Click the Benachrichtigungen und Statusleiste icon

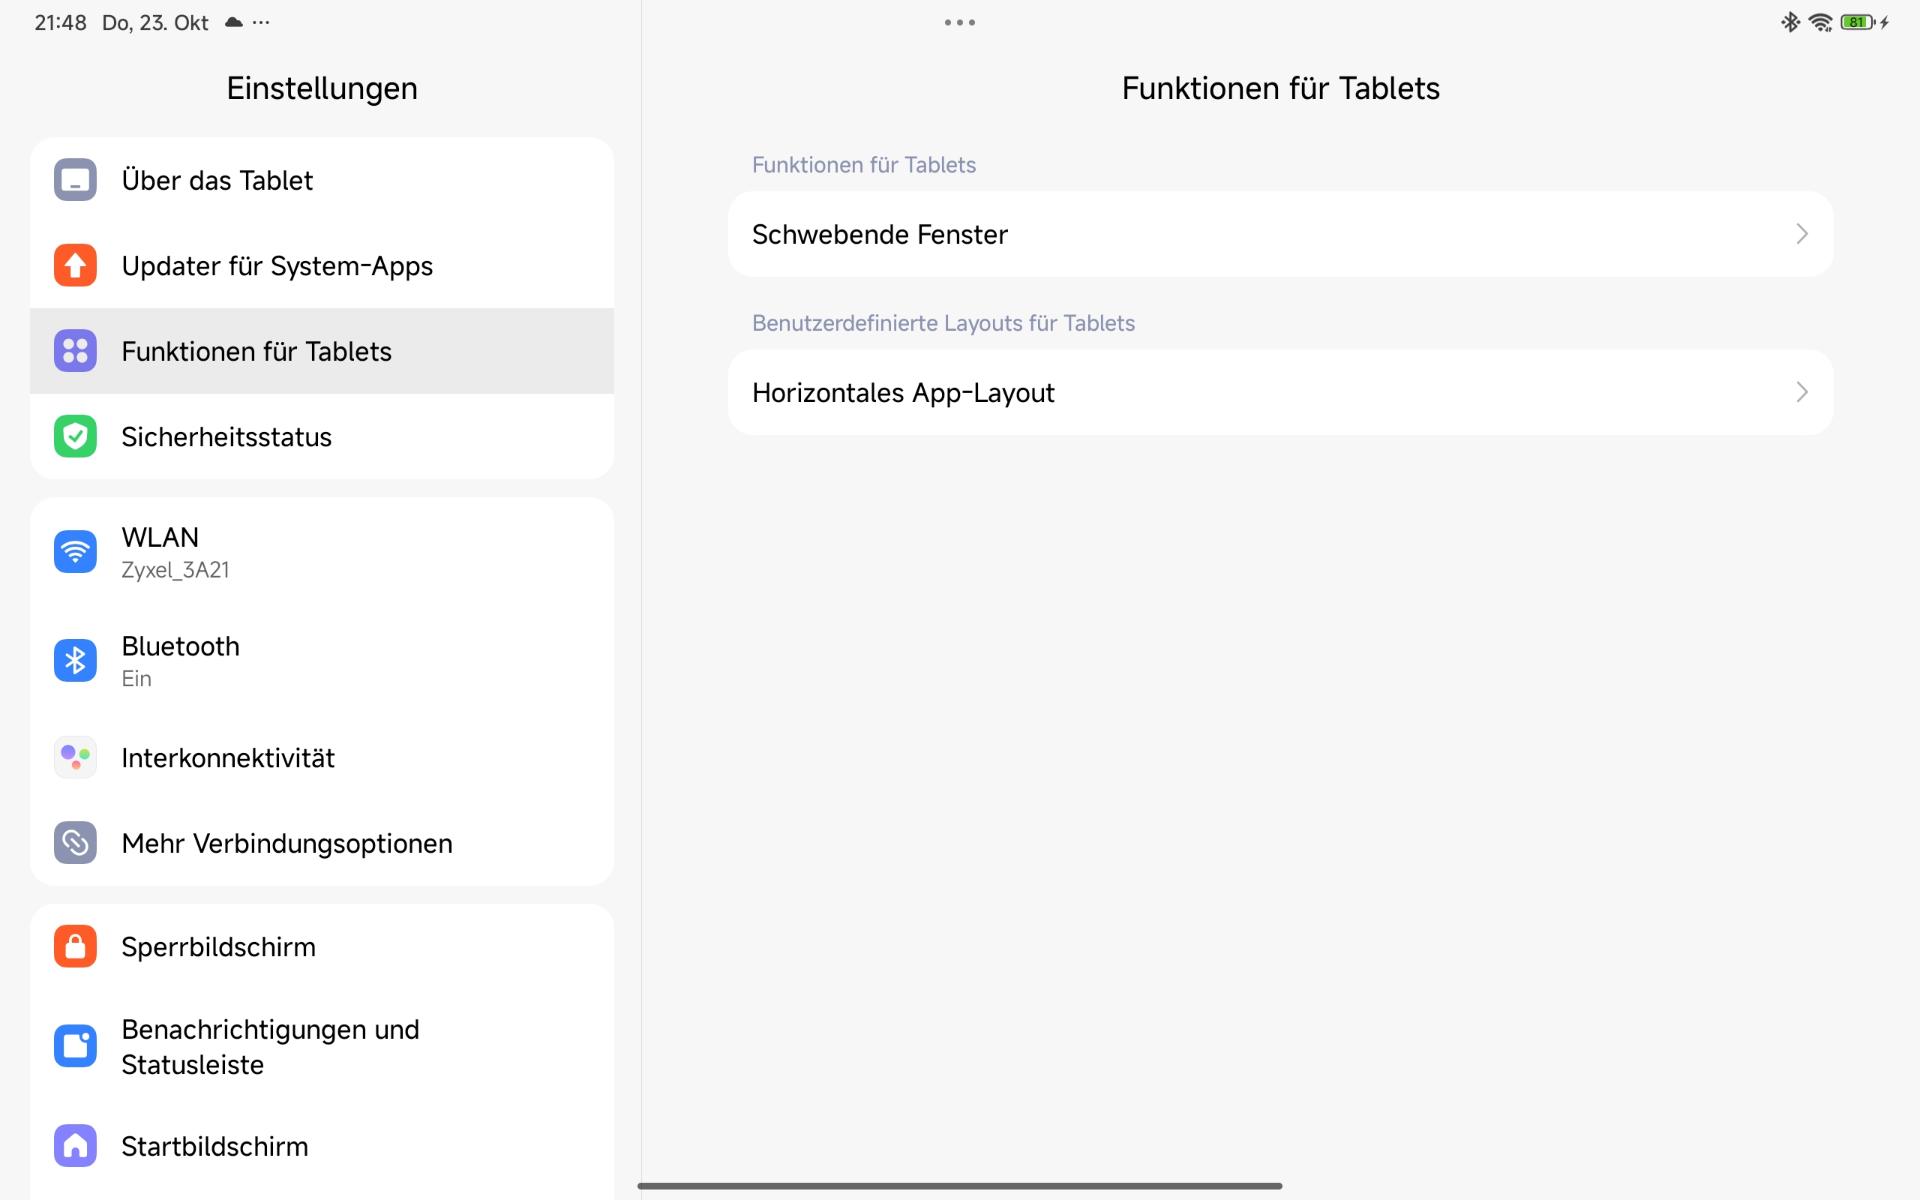pos(75,1046)
